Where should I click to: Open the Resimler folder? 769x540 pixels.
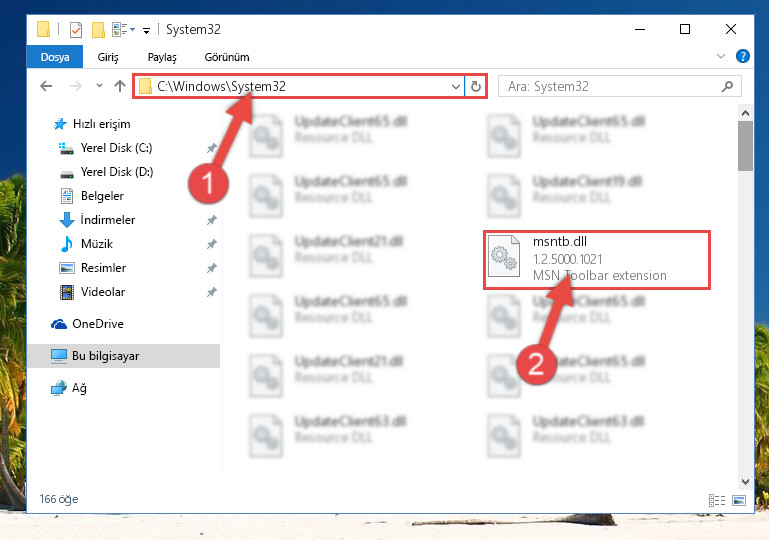coord(103,268)
